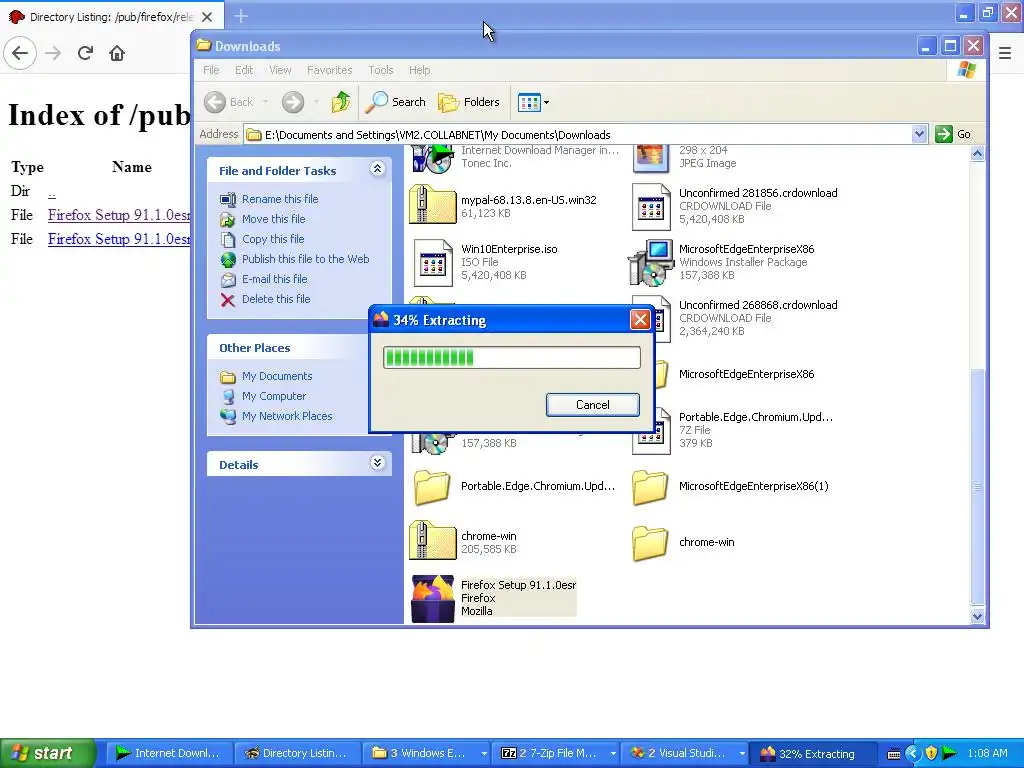This screenshot has height=768, width=1024.
Task: Open My Network Places link
Action: point(287,416)
